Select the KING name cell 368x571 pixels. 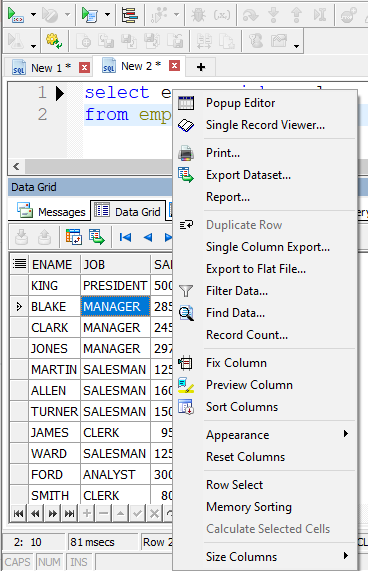click(x=54, y=286)
